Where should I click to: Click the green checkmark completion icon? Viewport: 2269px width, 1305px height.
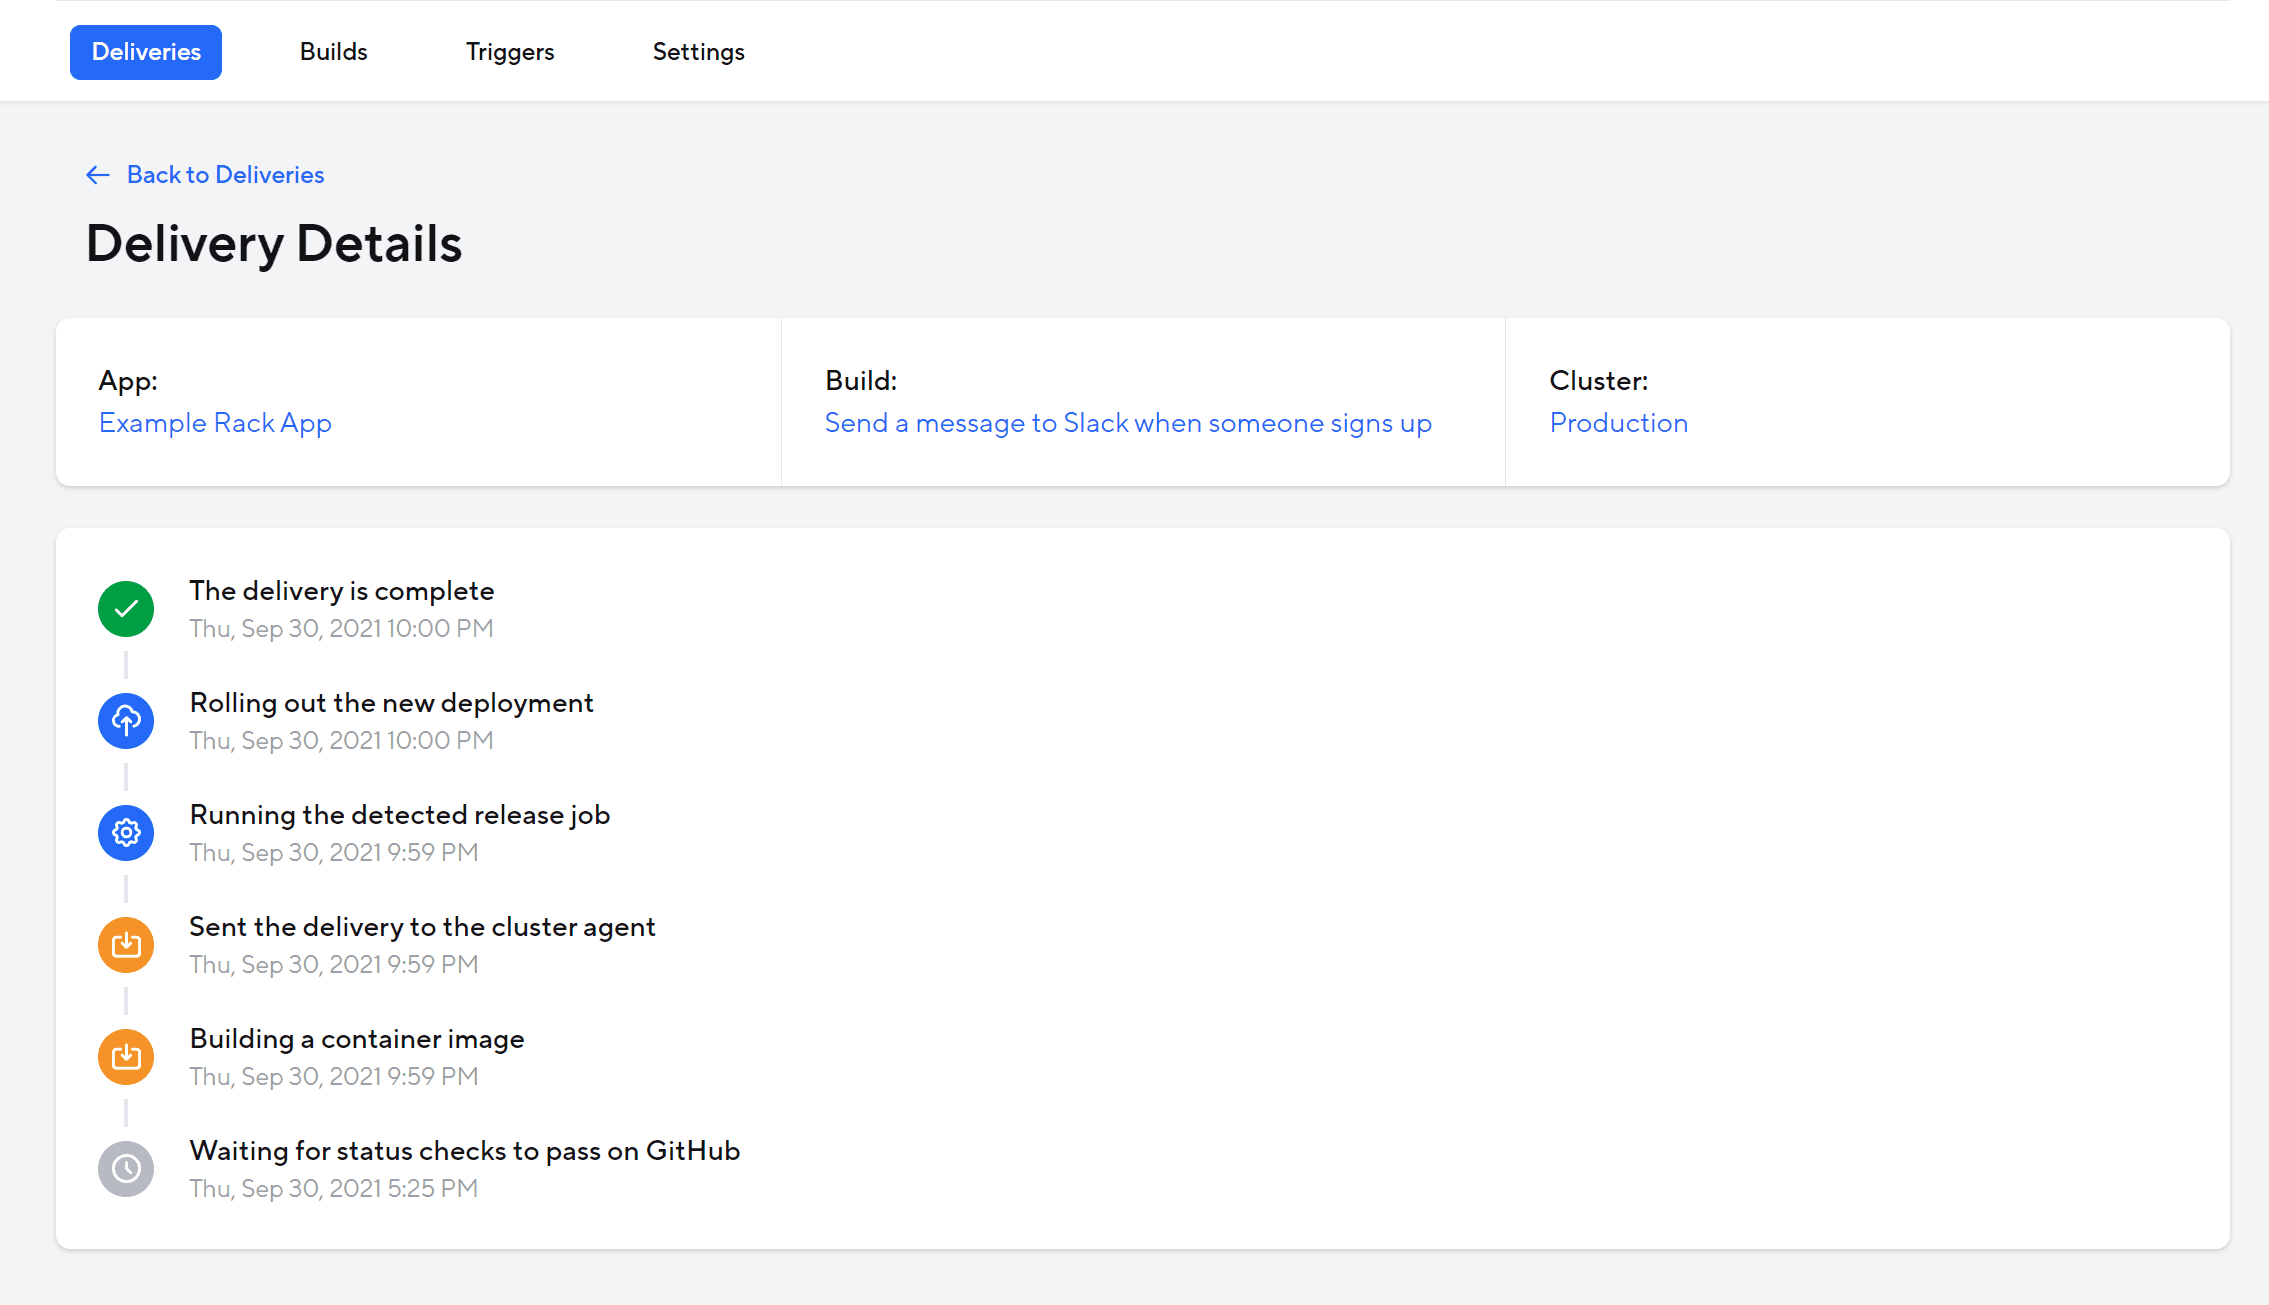pyautogui.click(x=125, y=608)
